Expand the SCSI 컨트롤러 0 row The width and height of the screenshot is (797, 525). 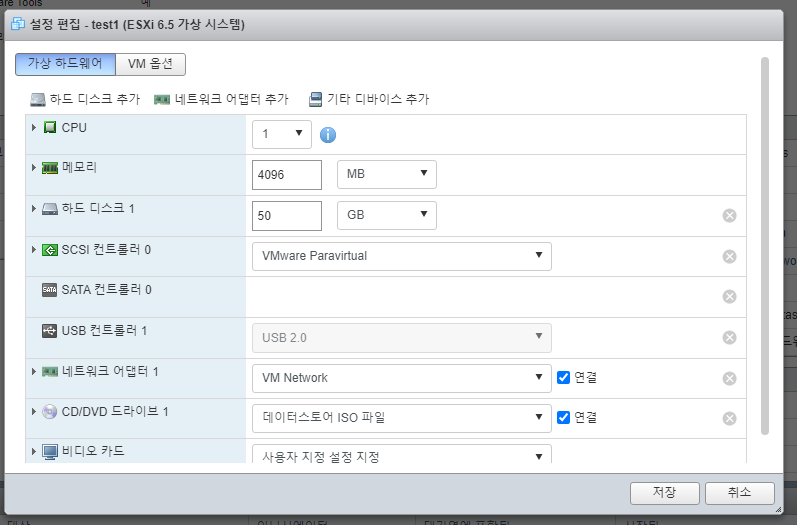pyautogui.click(x=34, y=250)
